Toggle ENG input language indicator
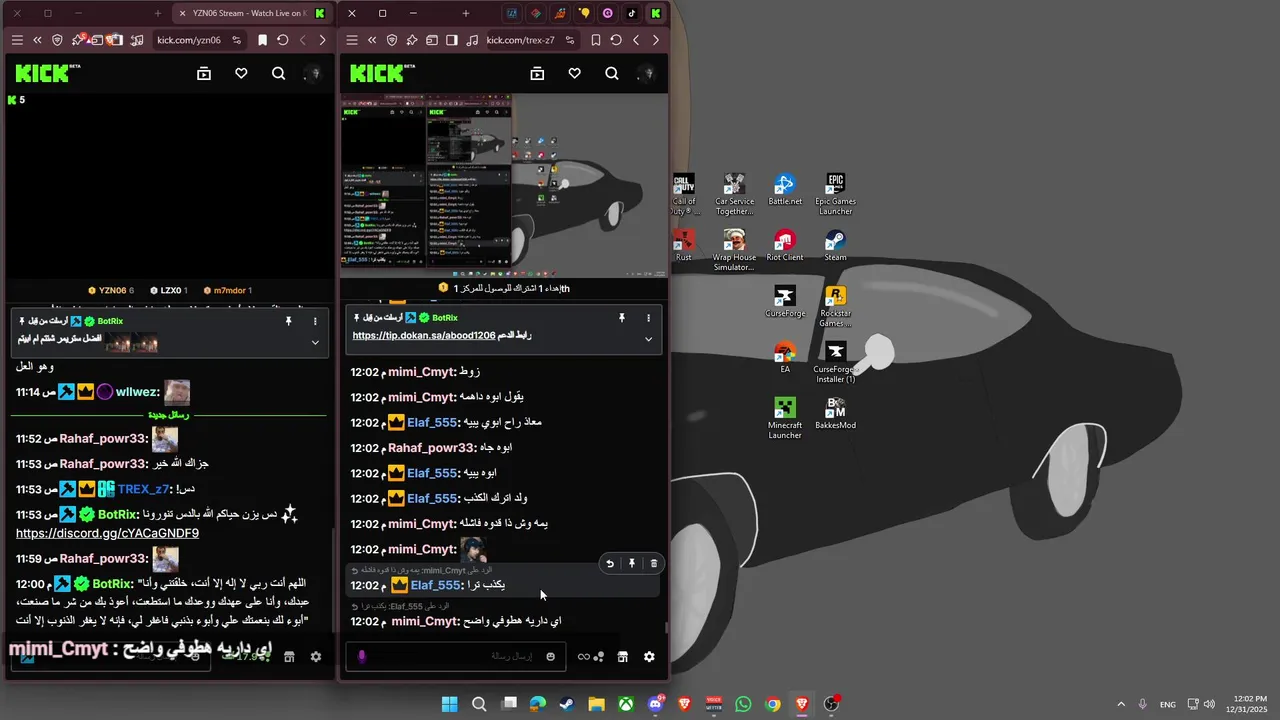This screenshot has height=720, width=1280. 1168,704
